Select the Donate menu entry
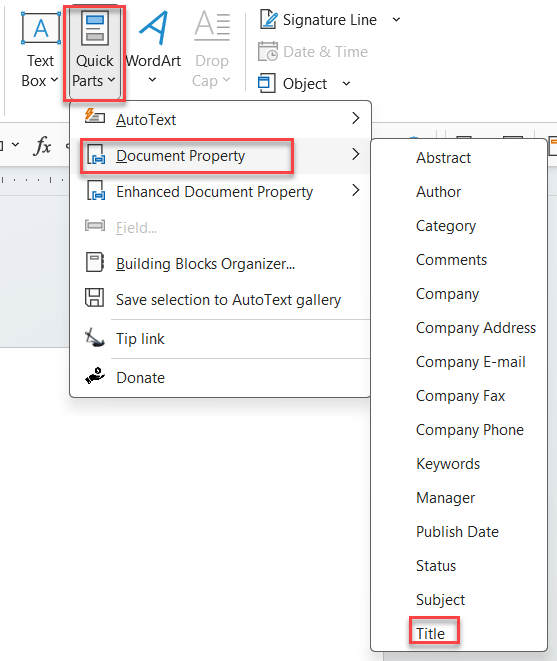Image resolution: width=557 pixels, height=661 pixels. click(220, 377)
